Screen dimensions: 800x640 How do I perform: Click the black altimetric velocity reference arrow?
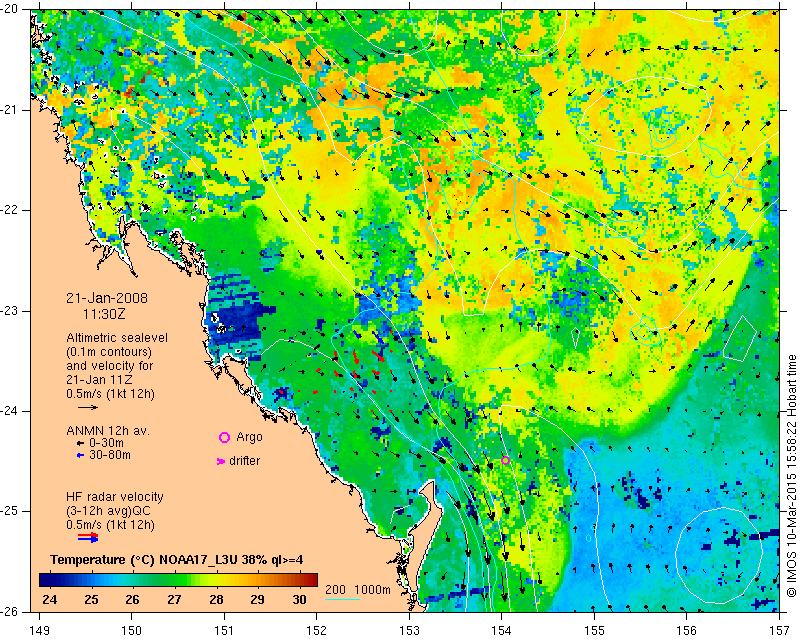pyautogui.click(x=88, y=407)
